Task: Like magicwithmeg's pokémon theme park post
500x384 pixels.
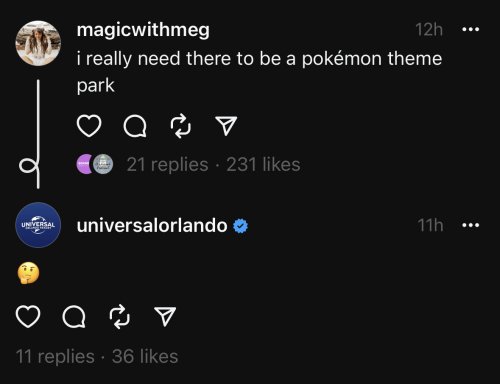Action: (x=89, y=126)
